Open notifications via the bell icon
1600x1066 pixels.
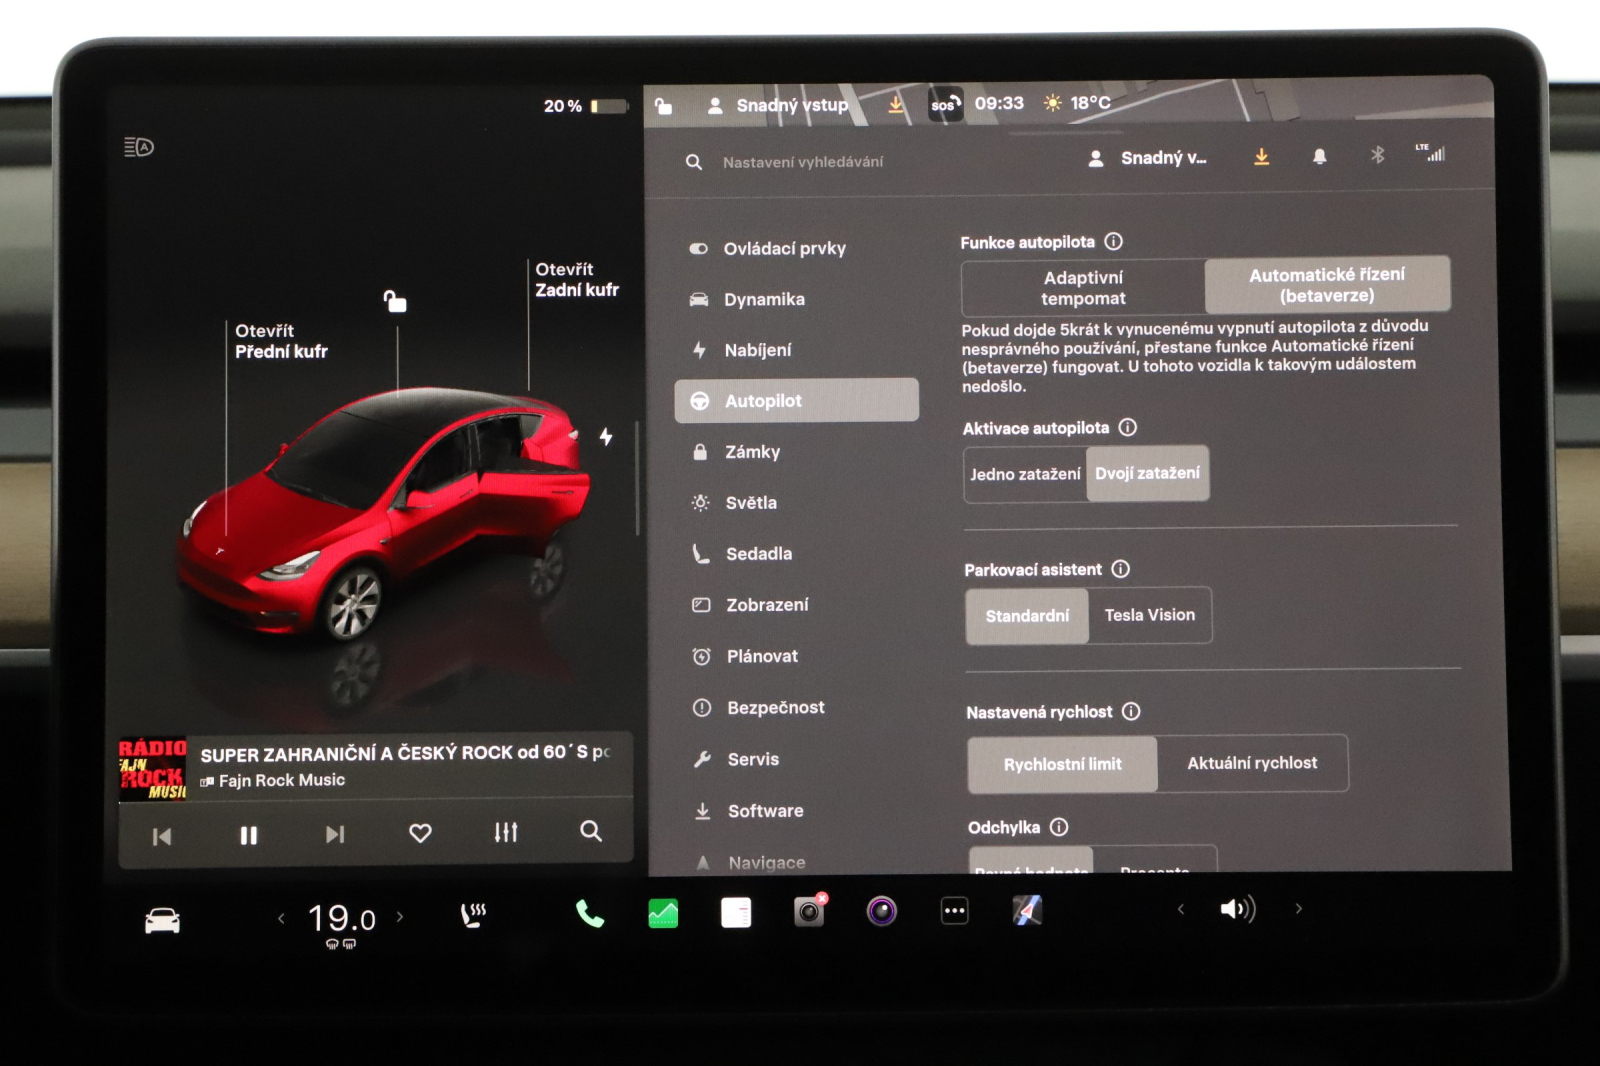[x=1319, y=157]
